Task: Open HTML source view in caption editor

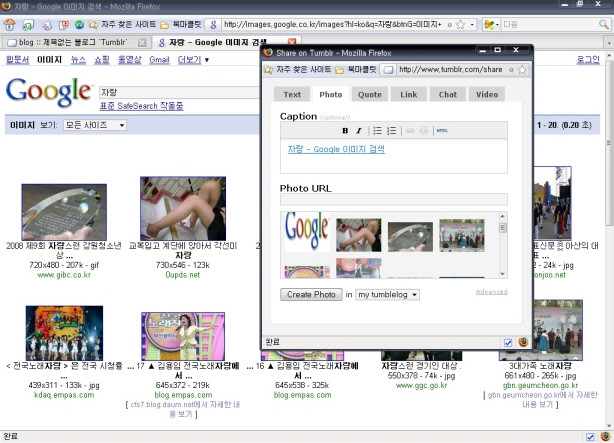Action: coord(442,131)
